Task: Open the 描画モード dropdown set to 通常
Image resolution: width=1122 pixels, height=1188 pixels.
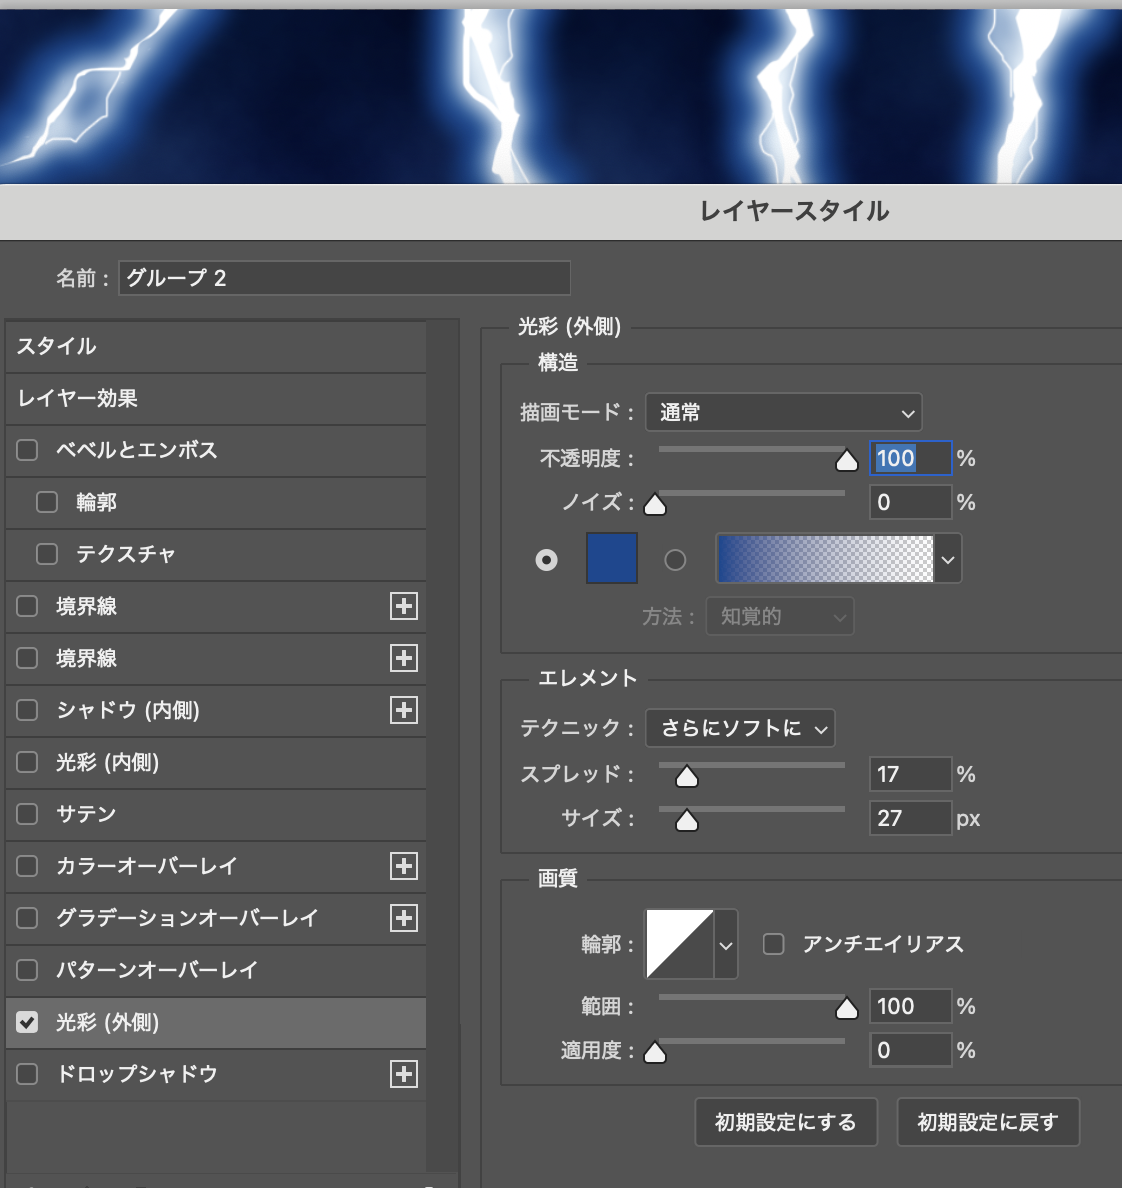Action: (x=784, y=412)
